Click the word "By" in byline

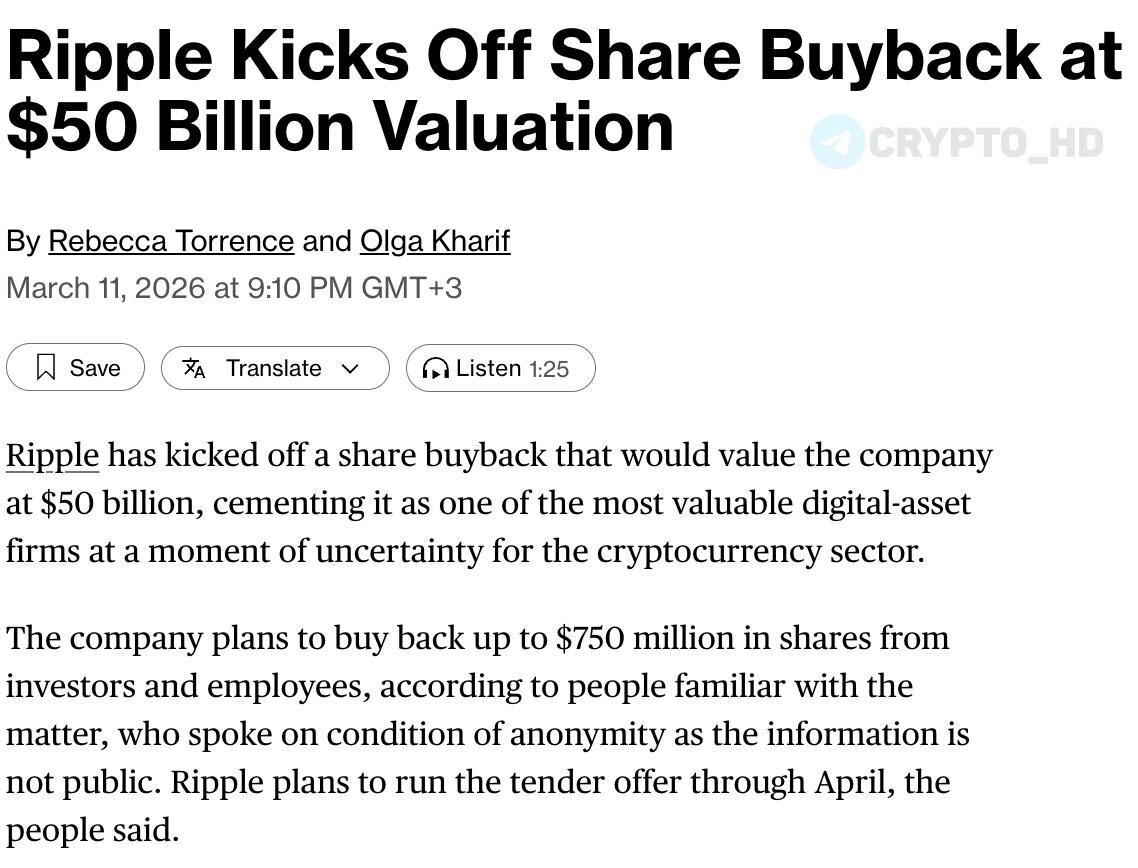tap(23, 242)
